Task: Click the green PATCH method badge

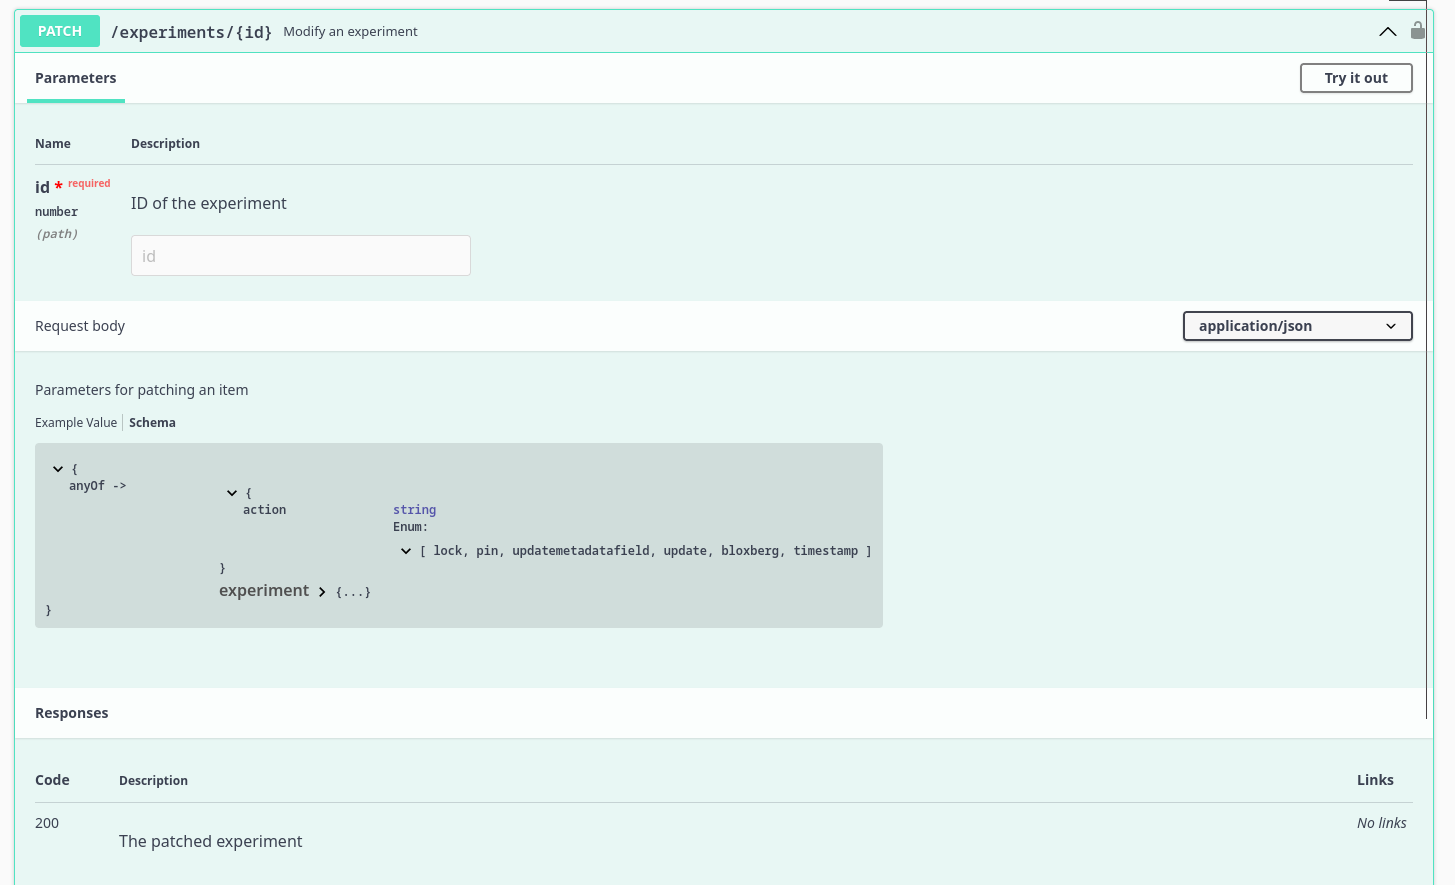Action: point(59,31)
